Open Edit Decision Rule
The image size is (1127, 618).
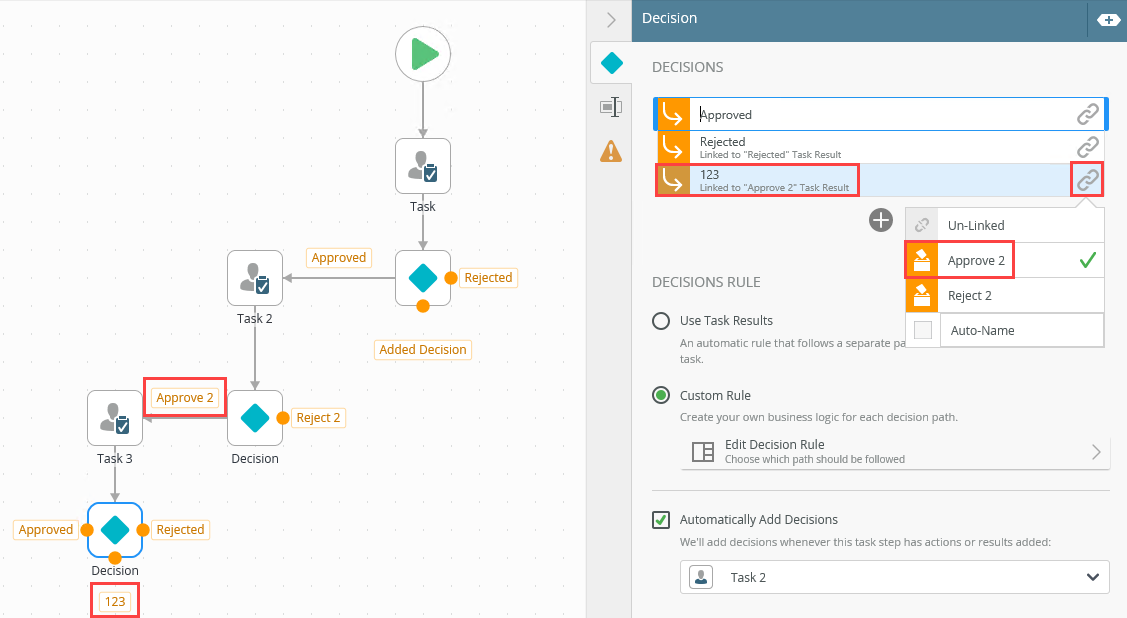pyautogui.click(x=895, y=451)
